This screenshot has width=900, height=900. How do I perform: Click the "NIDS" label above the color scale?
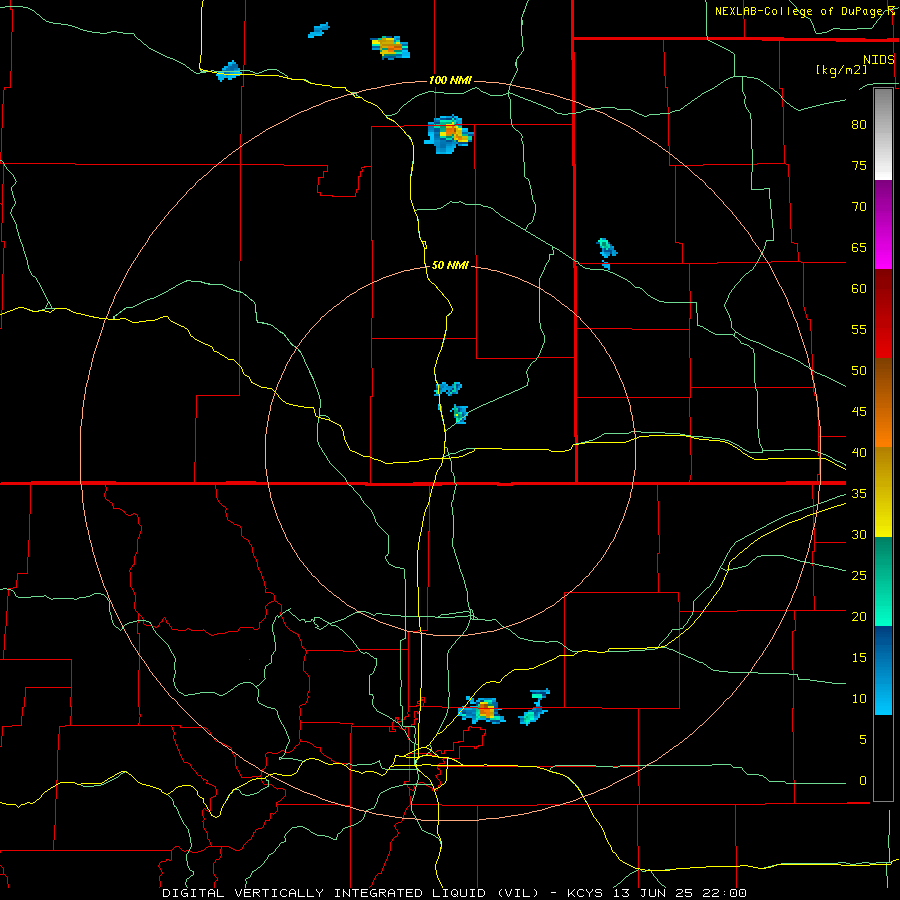click(878, 60)
